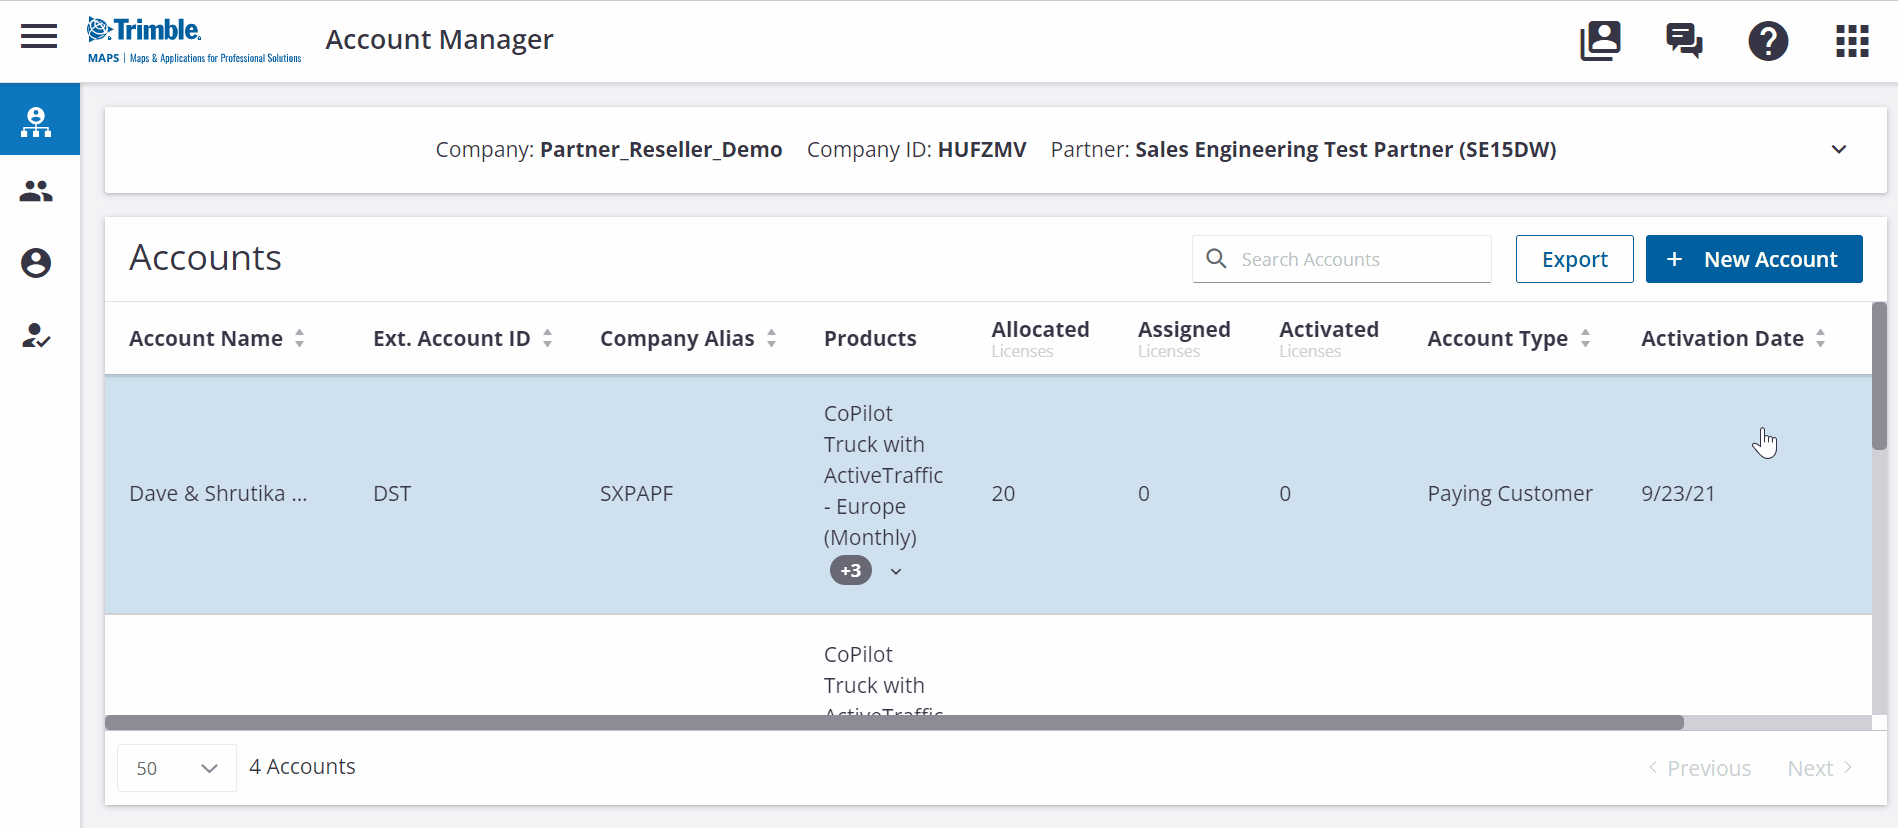Click the Export button
The image size is (1898, 828).
tap(1574, 260)
